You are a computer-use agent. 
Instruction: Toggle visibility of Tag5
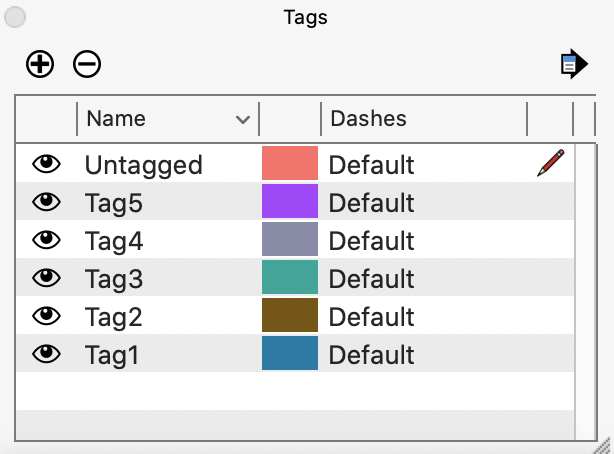tap(46, 202)
